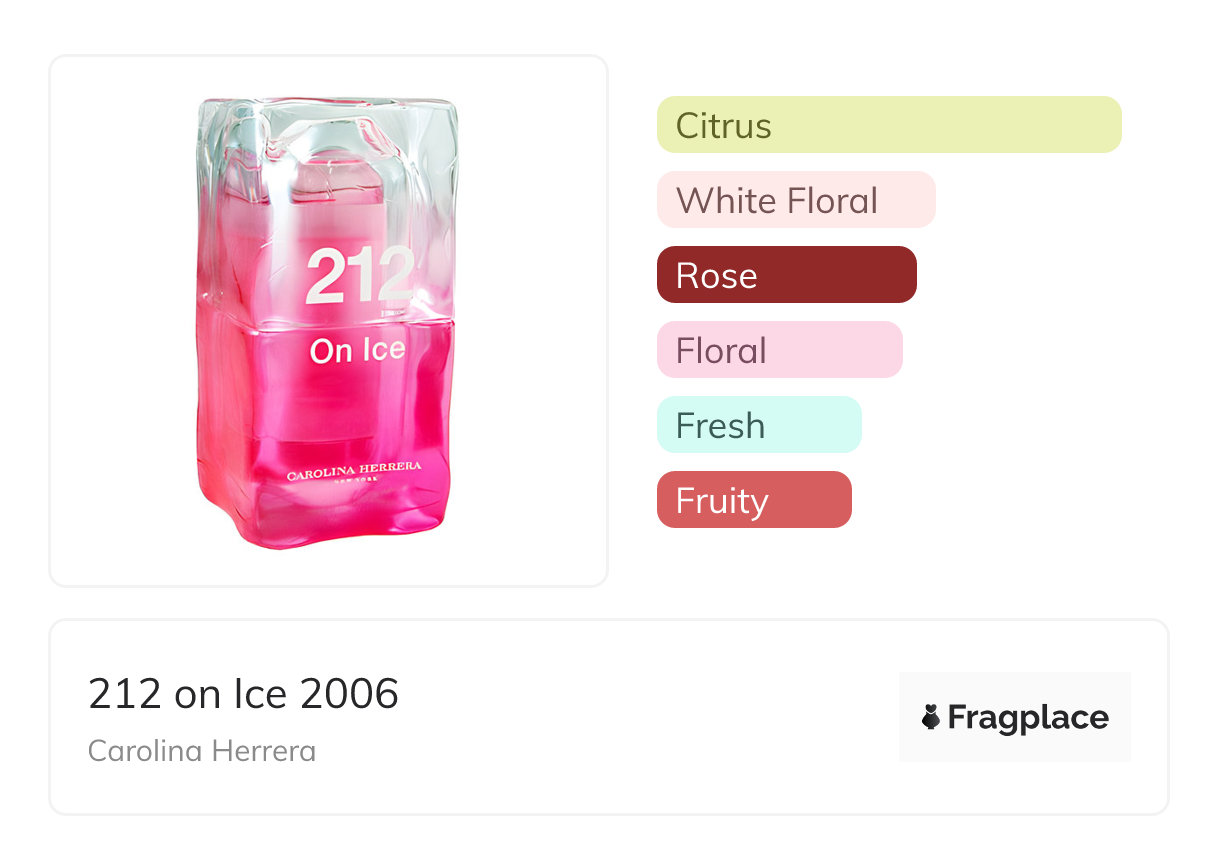
Task: Choose the pink Floral accord bar
Action: click(x=779, y=350)
